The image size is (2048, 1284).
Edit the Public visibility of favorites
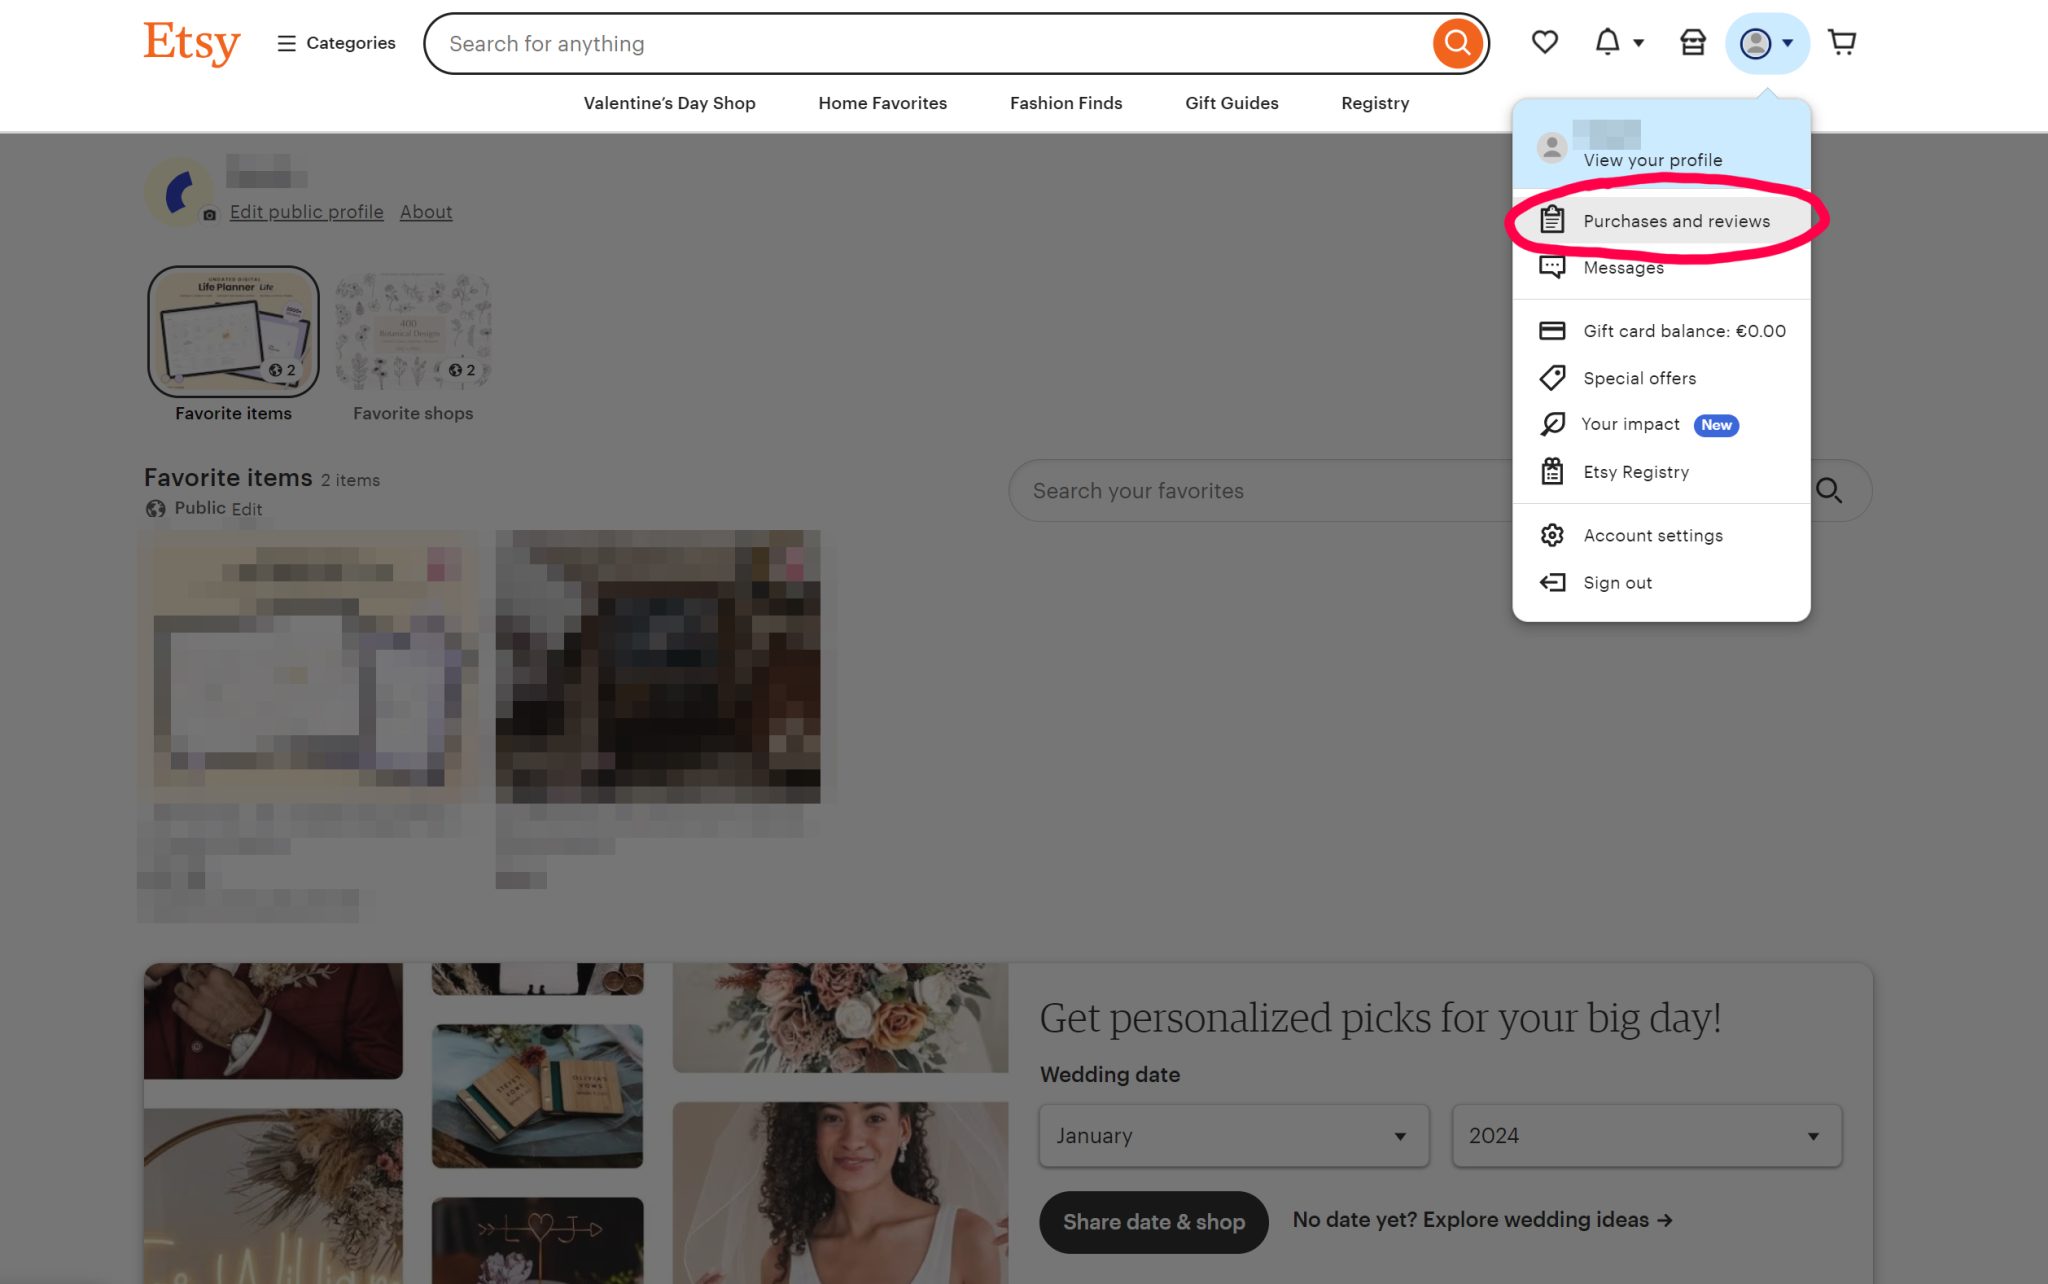coord(246,508)
